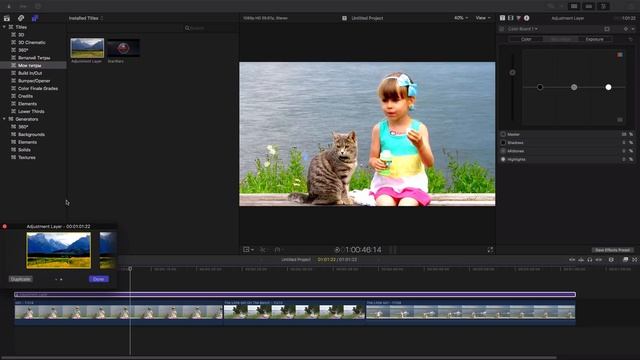Select the Build In/Out titles category
The height and width of the screenshot is (360, 640).
(30, 73)
